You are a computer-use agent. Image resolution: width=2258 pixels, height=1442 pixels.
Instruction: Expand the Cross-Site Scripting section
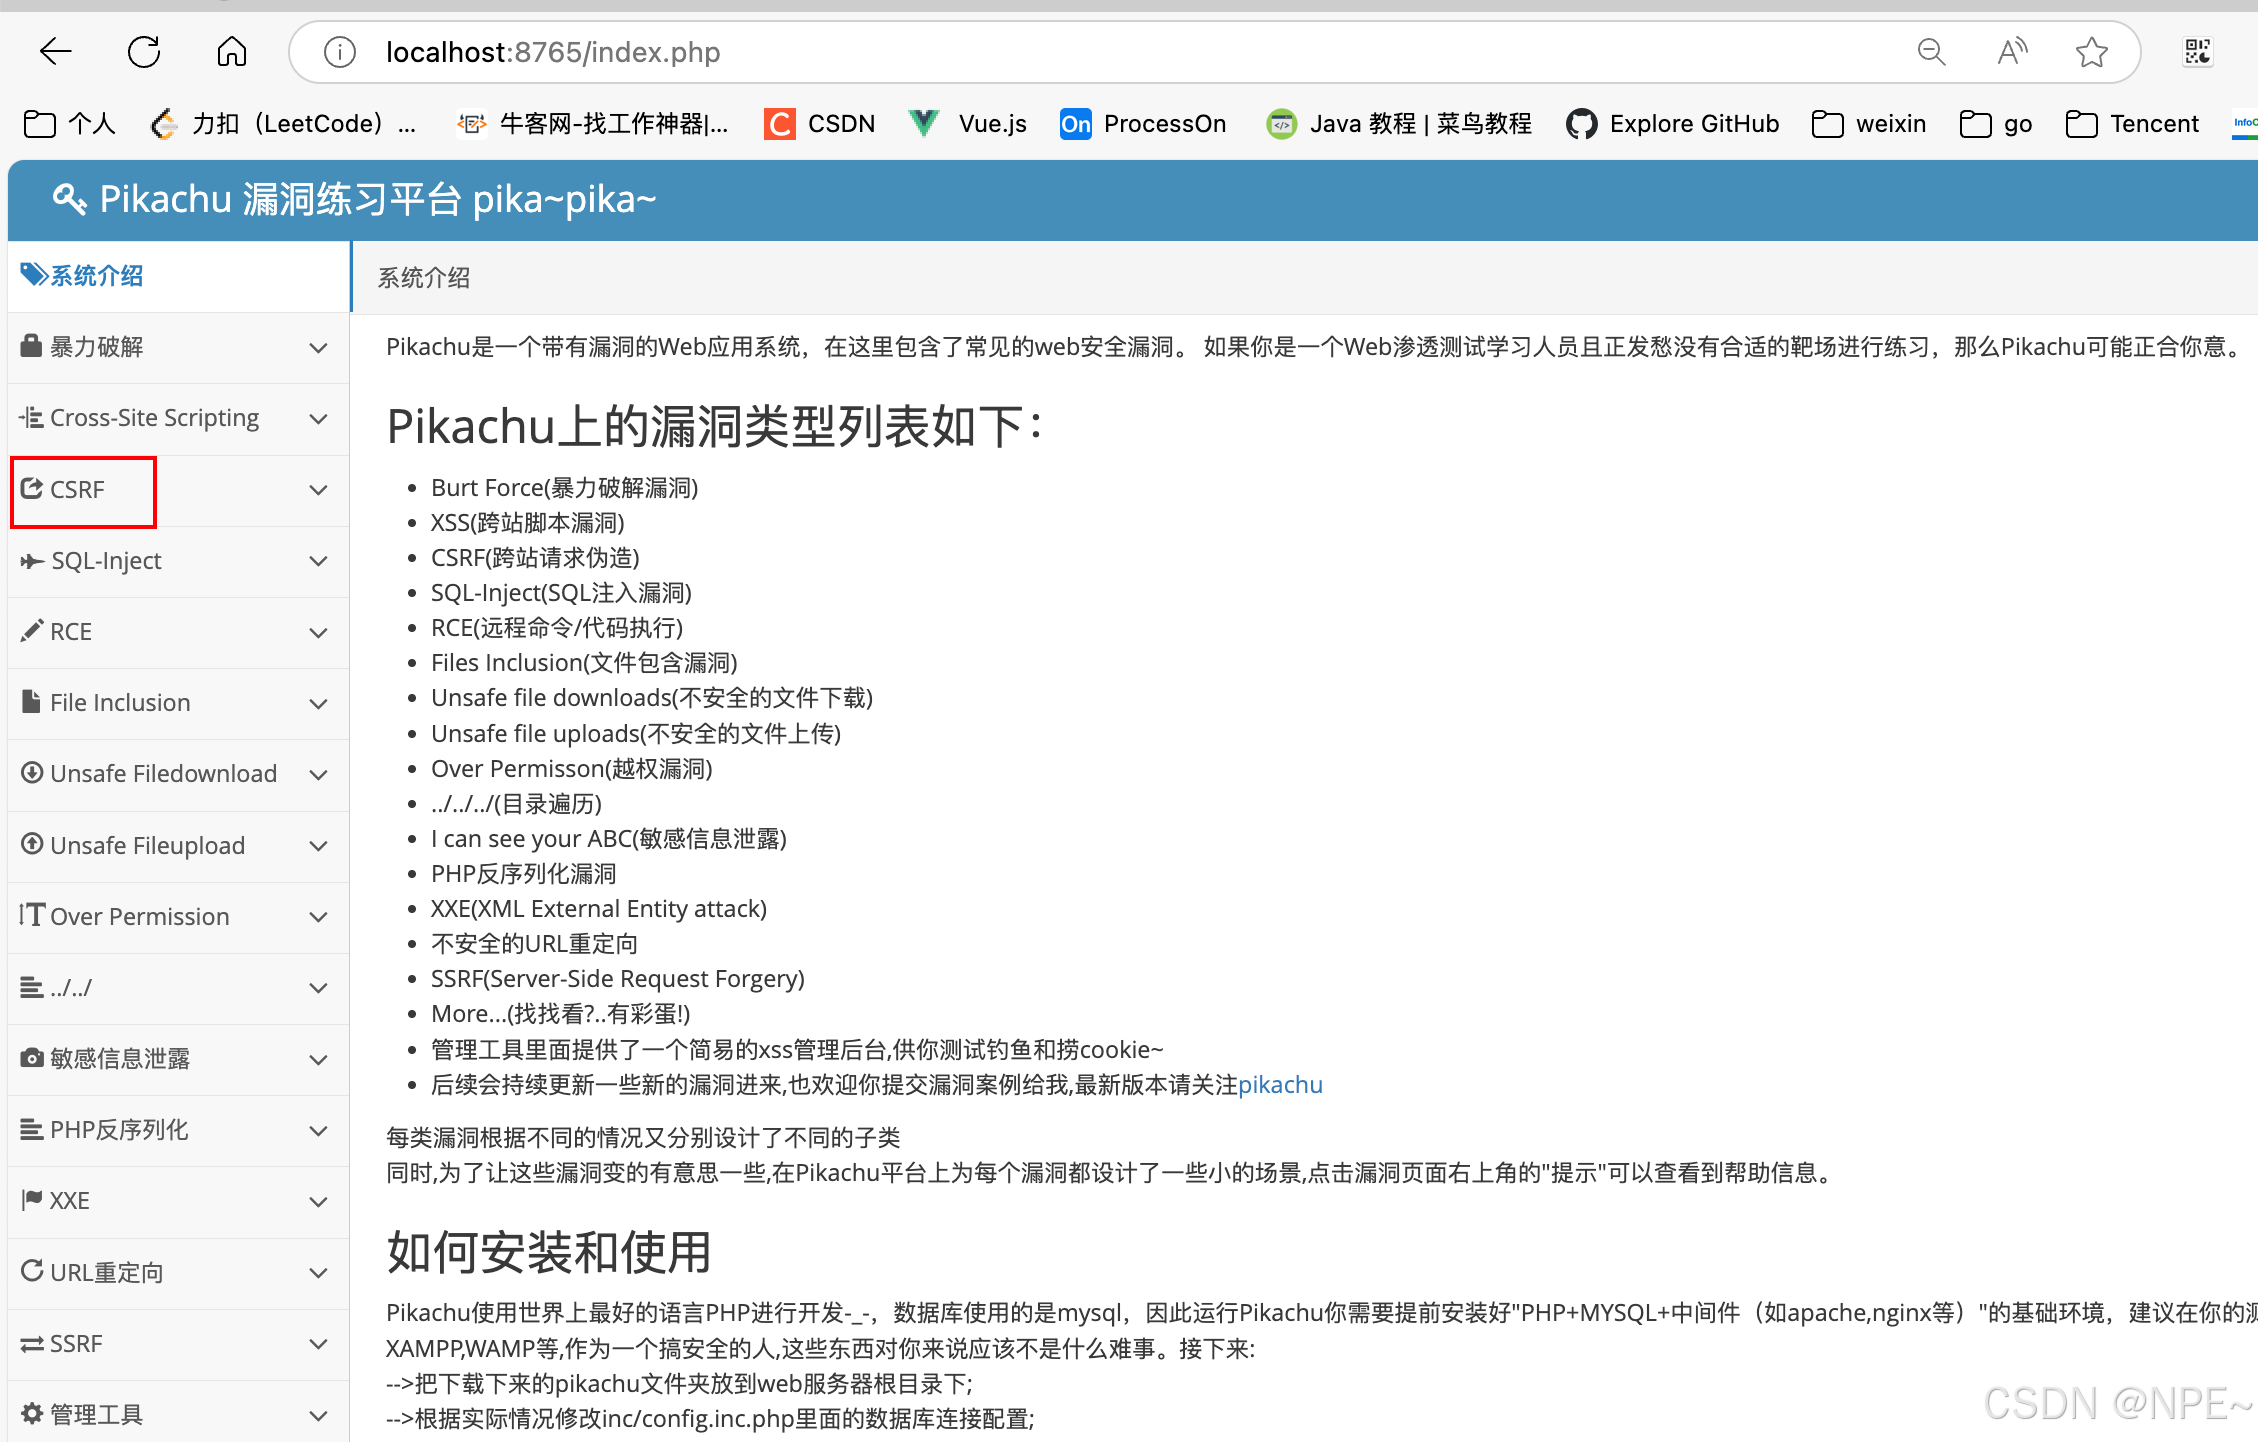pyautogui.click(x=154, y=418)
